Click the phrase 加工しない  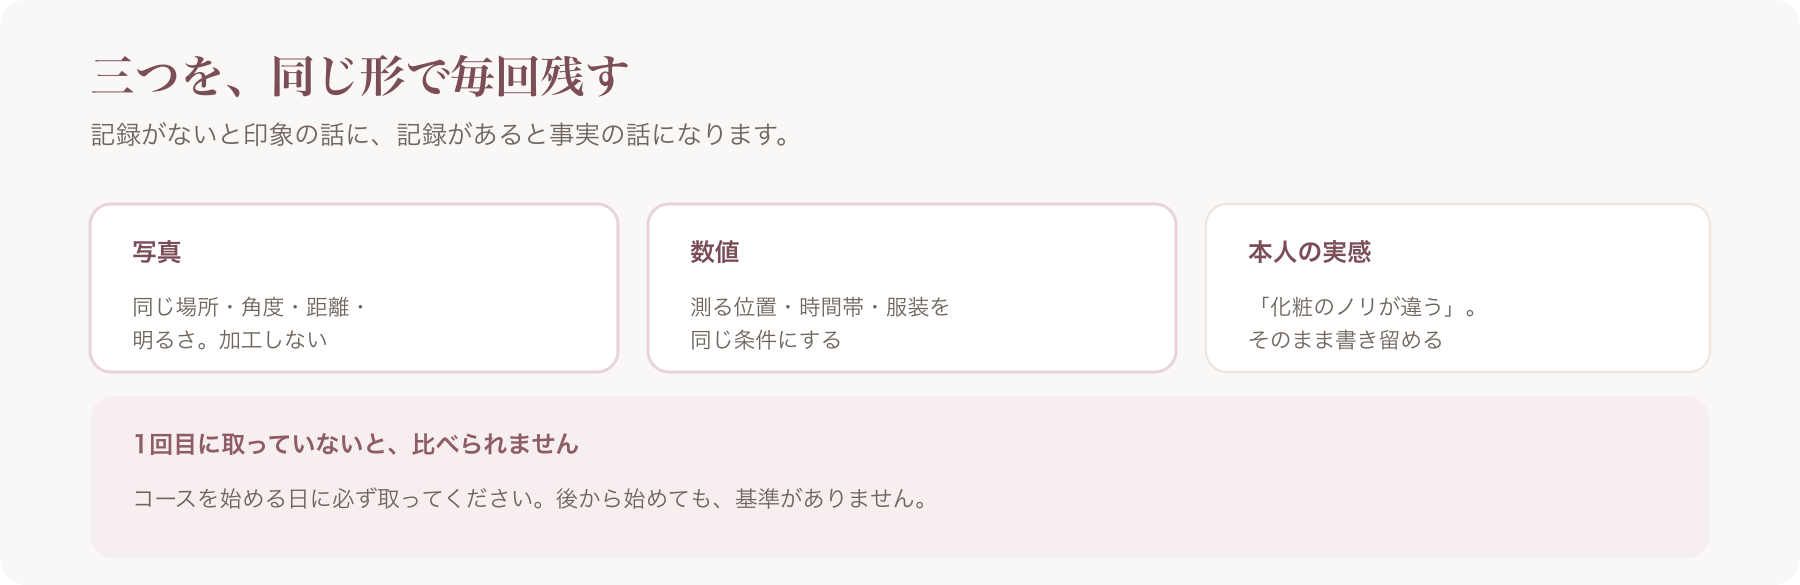(273, 340)
